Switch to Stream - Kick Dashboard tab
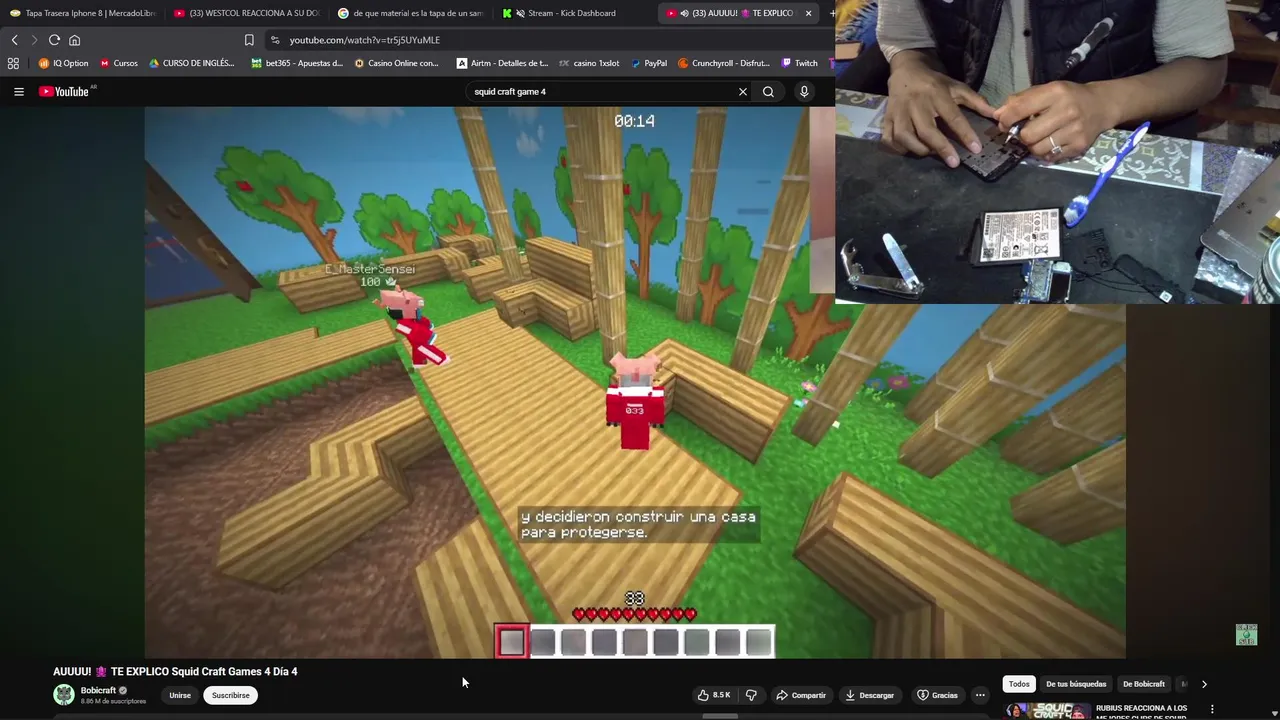This screenshot has height=720, width=1280. click(574, 13)
